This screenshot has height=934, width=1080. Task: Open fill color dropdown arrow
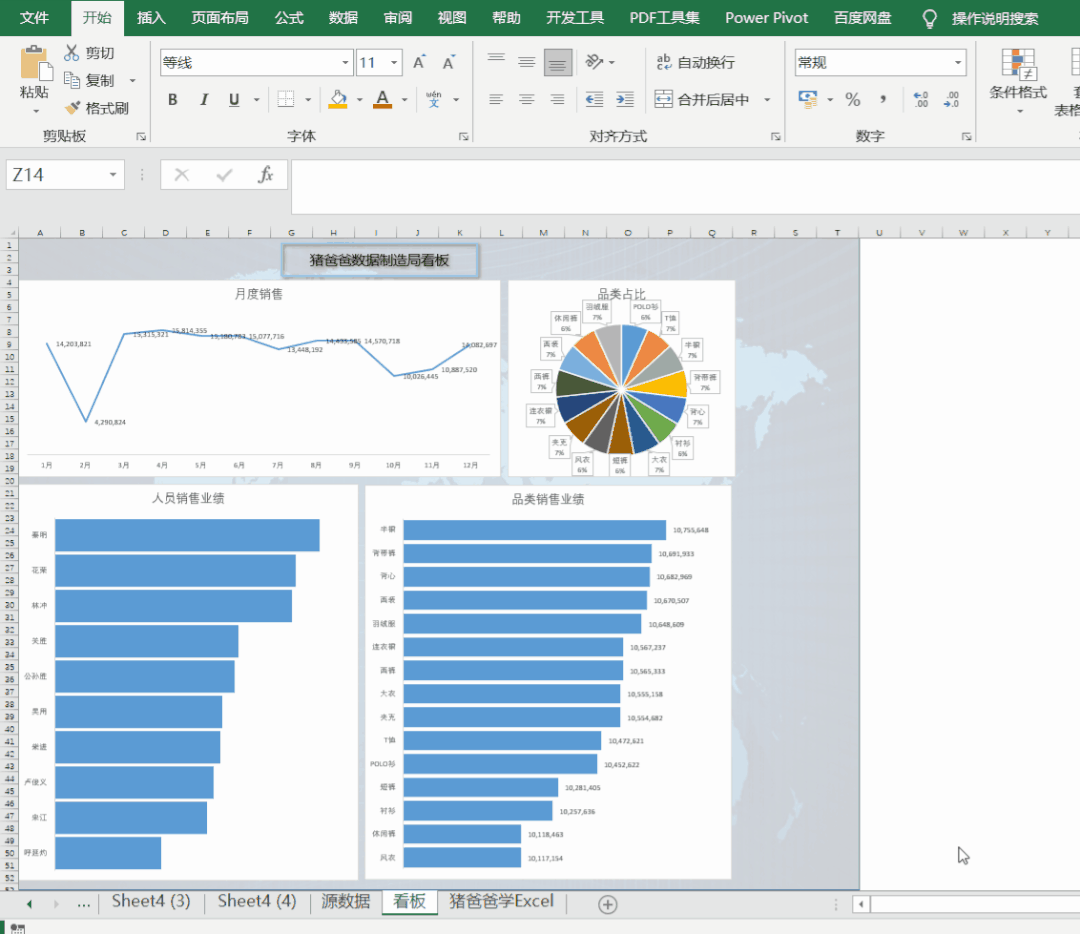point(360,99)
